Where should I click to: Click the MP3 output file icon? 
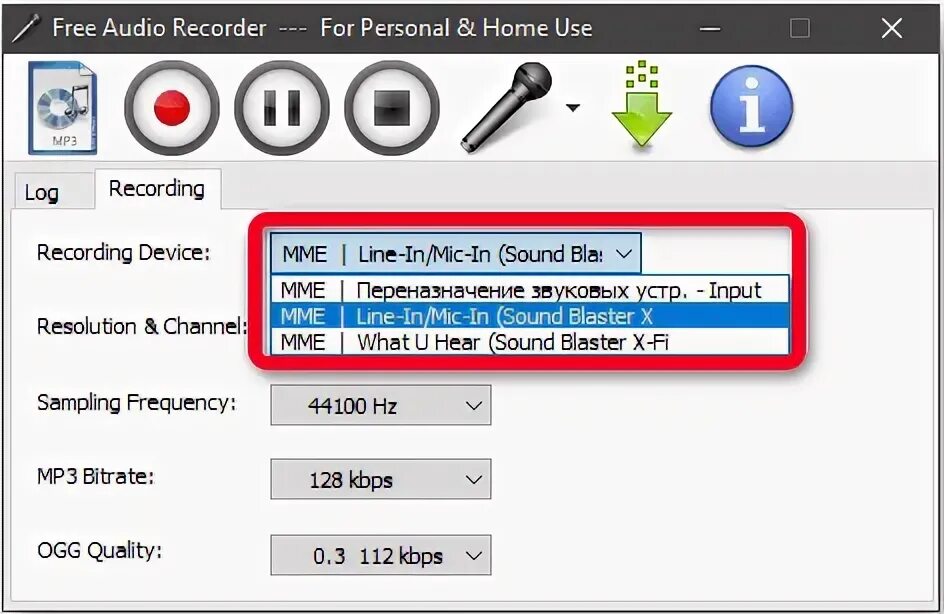pos(62,108)
